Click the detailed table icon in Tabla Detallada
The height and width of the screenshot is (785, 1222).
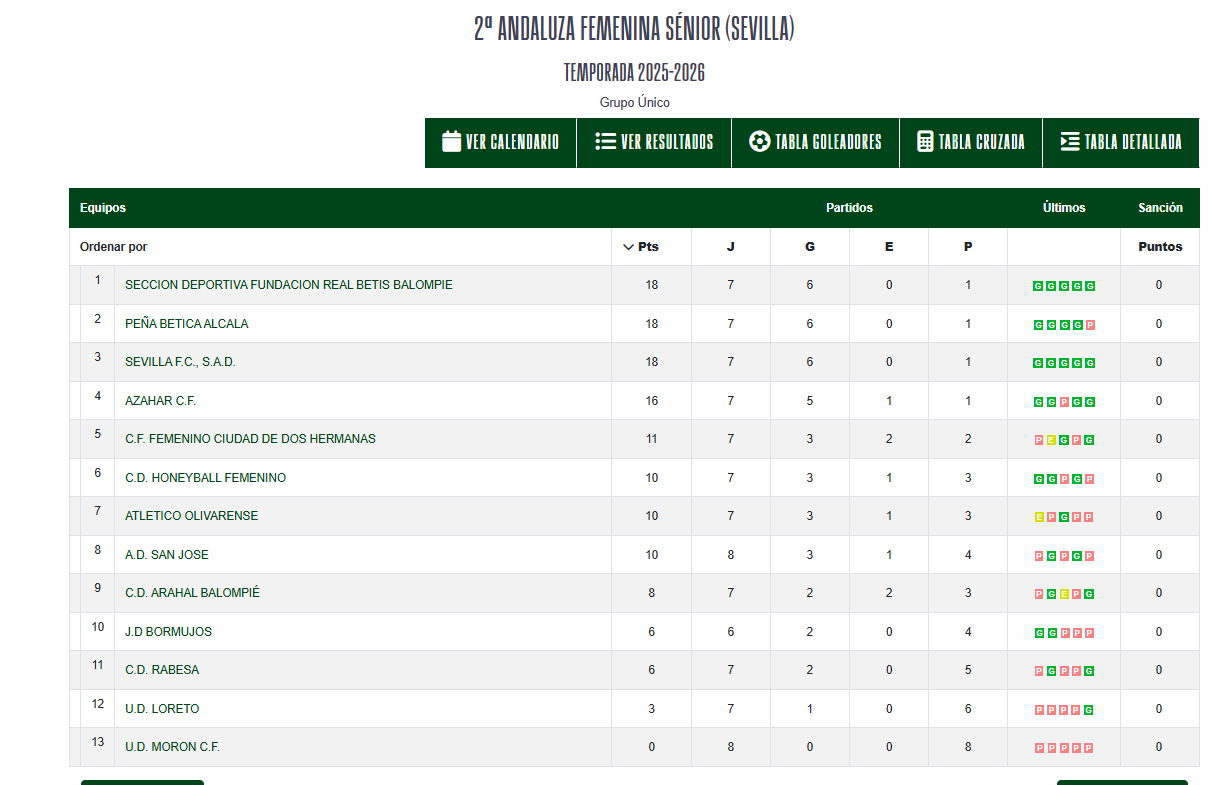pyautogui.click(x=1070, y=141)
